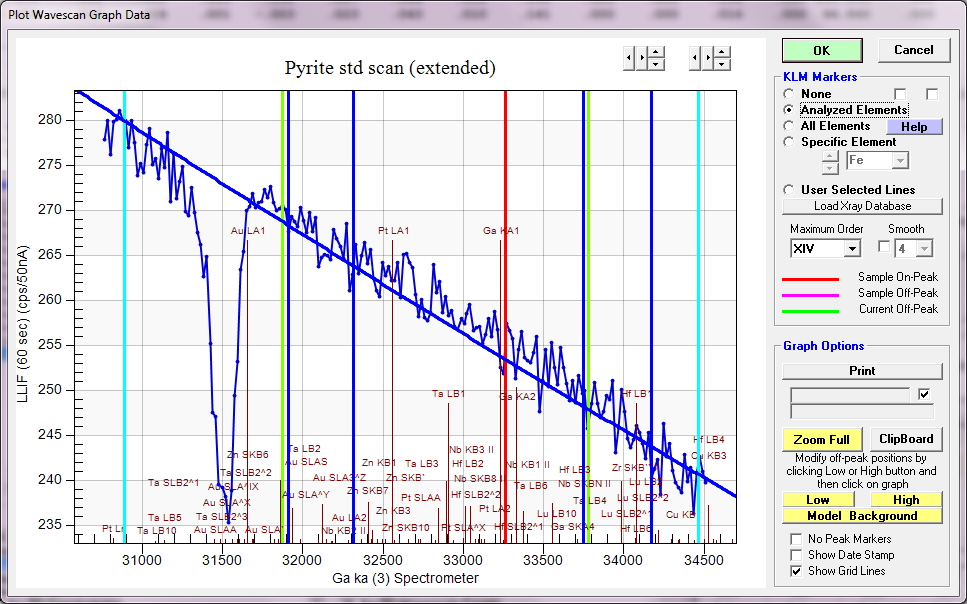This screenshot has width=967, height=604.
Task: Enable 'No Peak Markers' checkbox
Action: (795, 539)
